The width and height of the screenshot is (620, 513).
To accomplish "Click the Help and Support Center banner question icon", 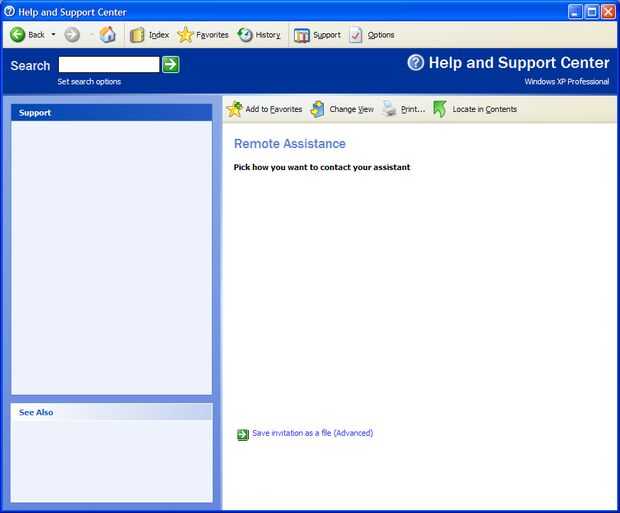I will click(416, 62).
